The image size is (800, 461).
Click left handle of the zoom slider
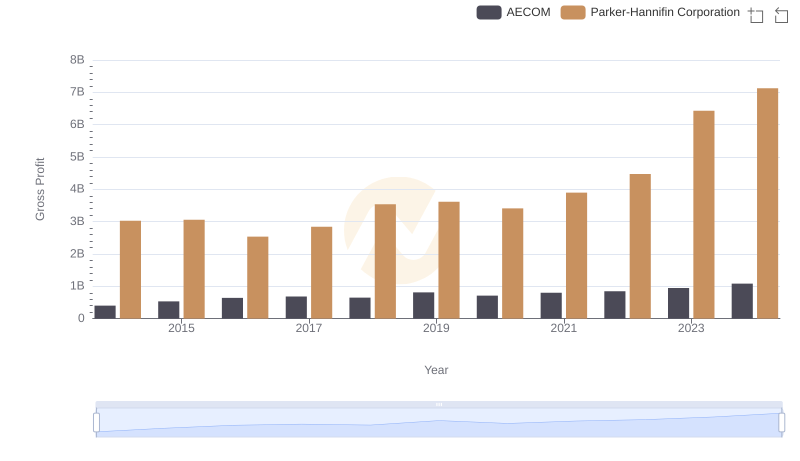tap(96, 423)
